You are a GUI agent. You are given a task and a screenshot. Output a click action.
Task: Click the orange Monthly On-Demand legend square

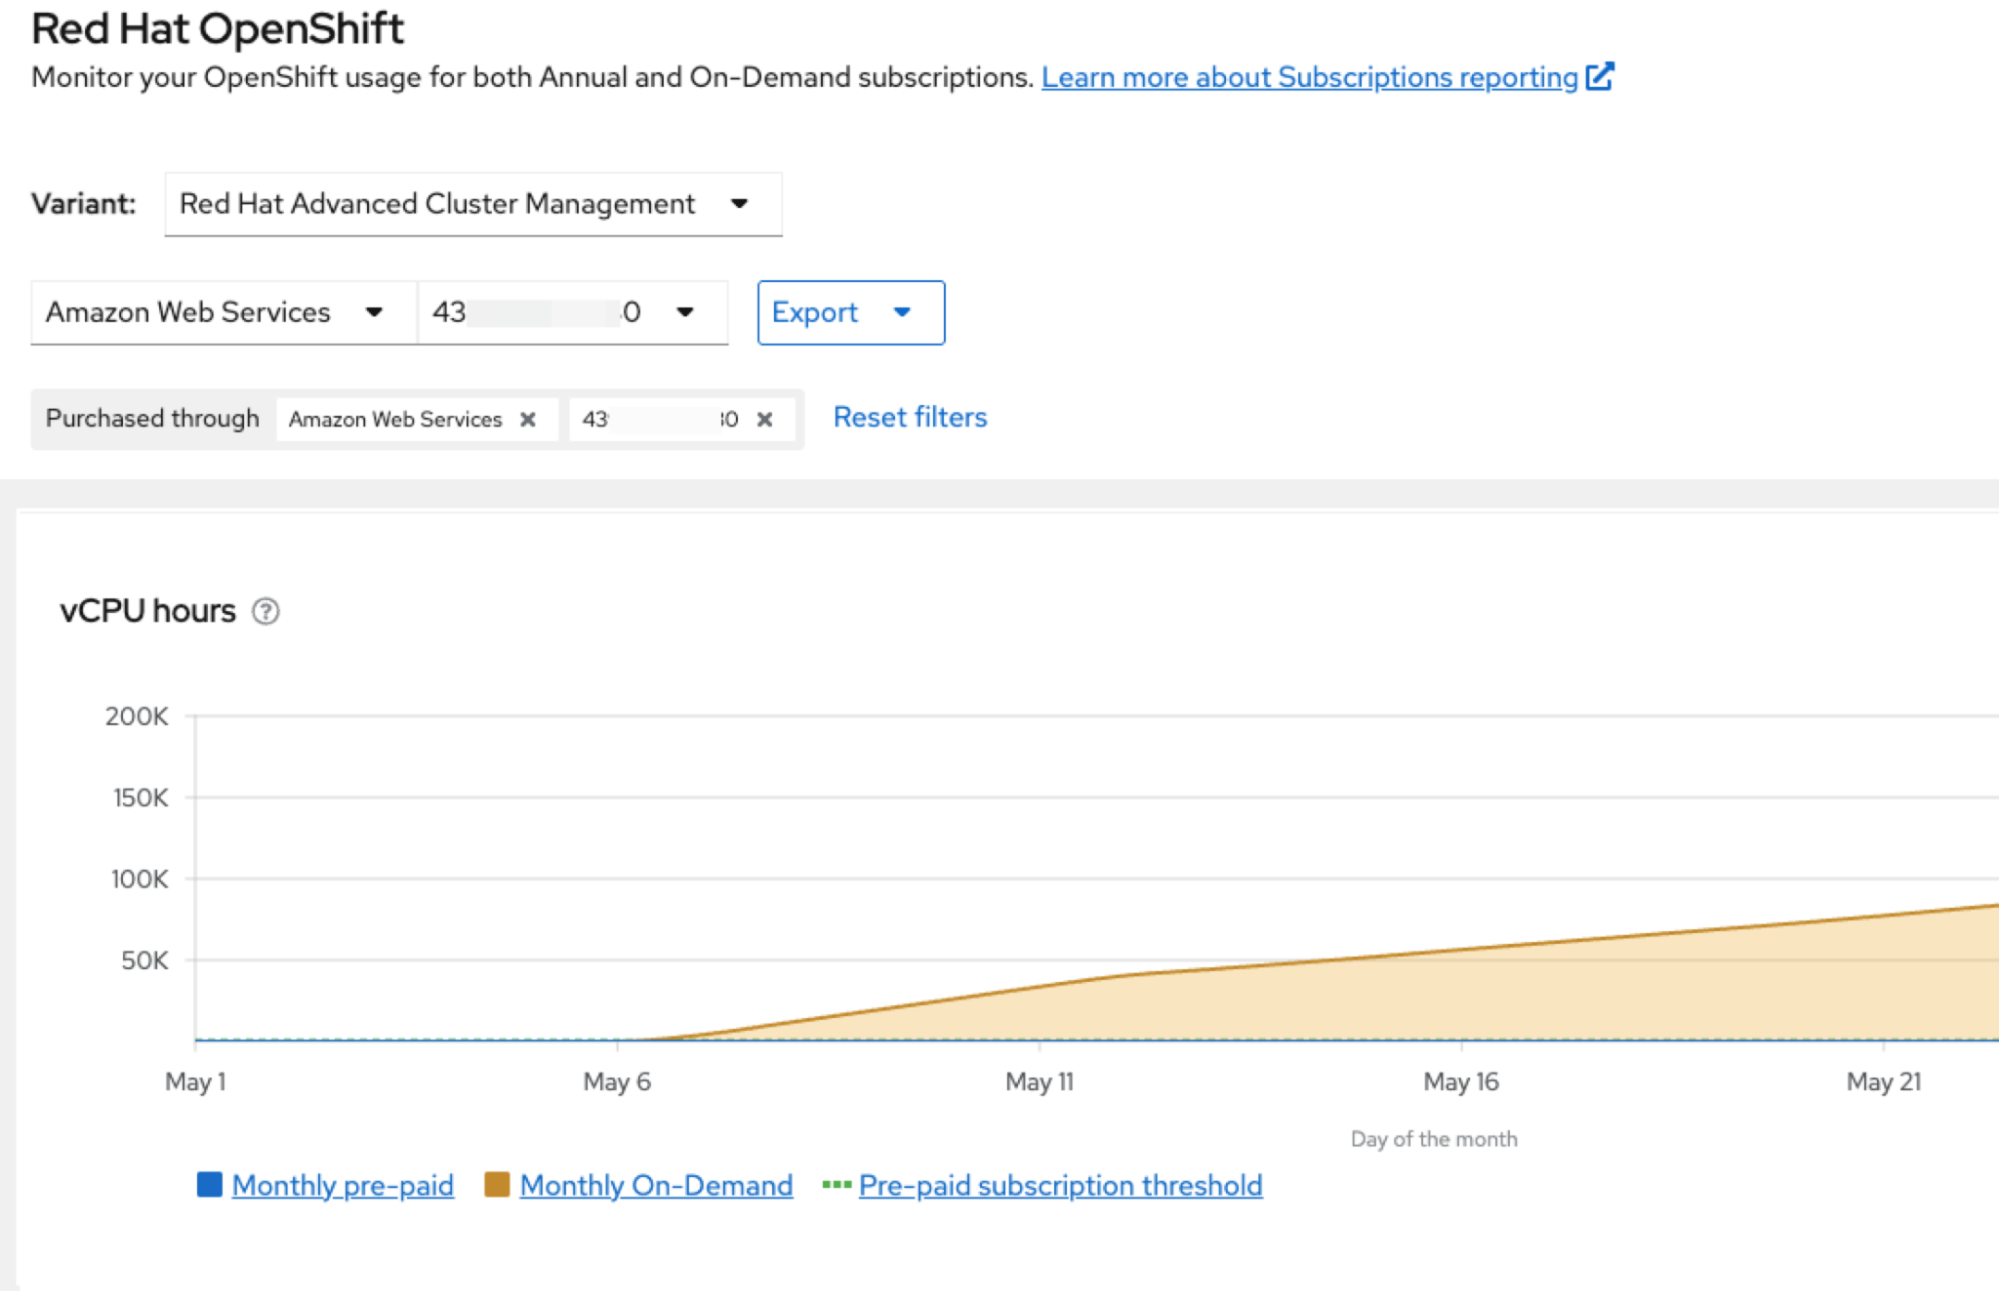click(x=496, y=1185)
